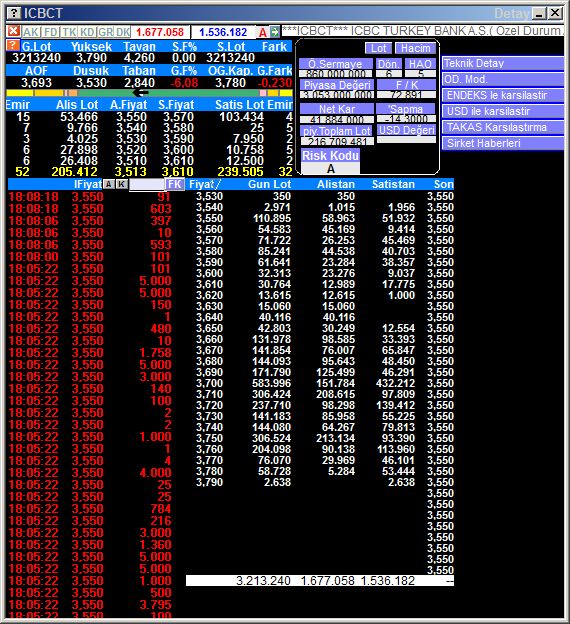This screenshot has height=624, width=570.
Task: Click the price range color bar
Action: tap(149, 93)
